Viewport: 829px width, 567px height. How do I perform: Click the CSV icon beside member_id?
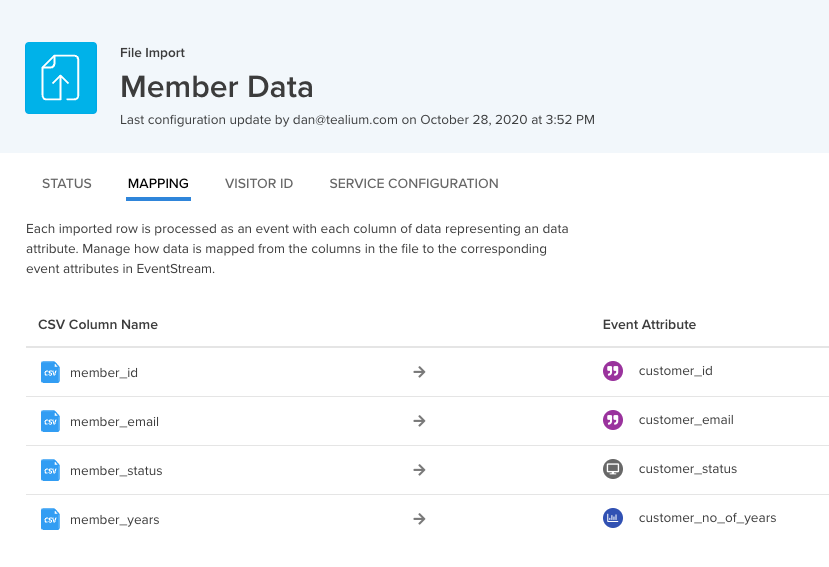50,372
